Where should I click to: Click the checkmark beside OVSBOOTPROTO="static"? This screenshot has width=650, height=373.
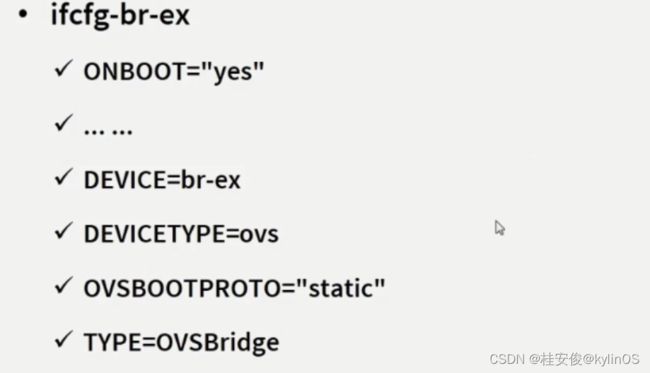64,286
